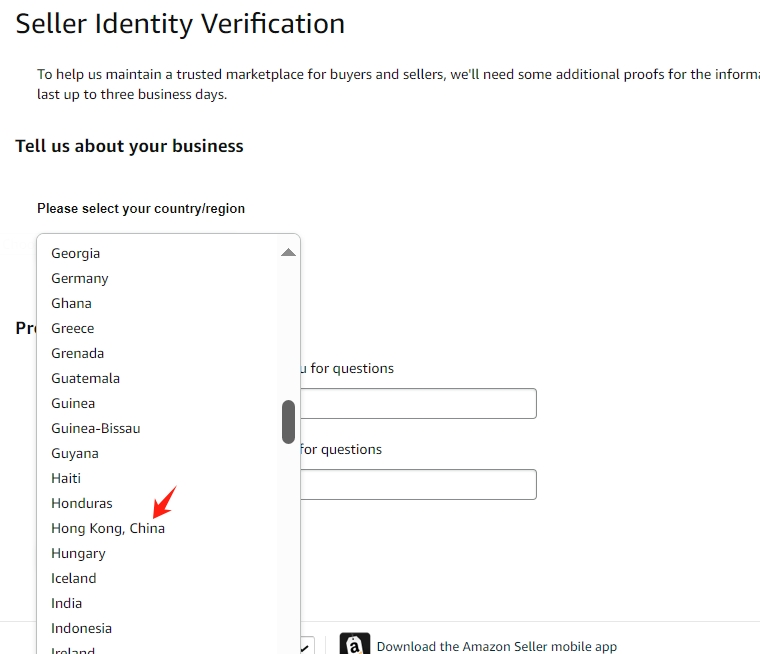
Task: Select Greece option
Action: [x=73, y=328]
